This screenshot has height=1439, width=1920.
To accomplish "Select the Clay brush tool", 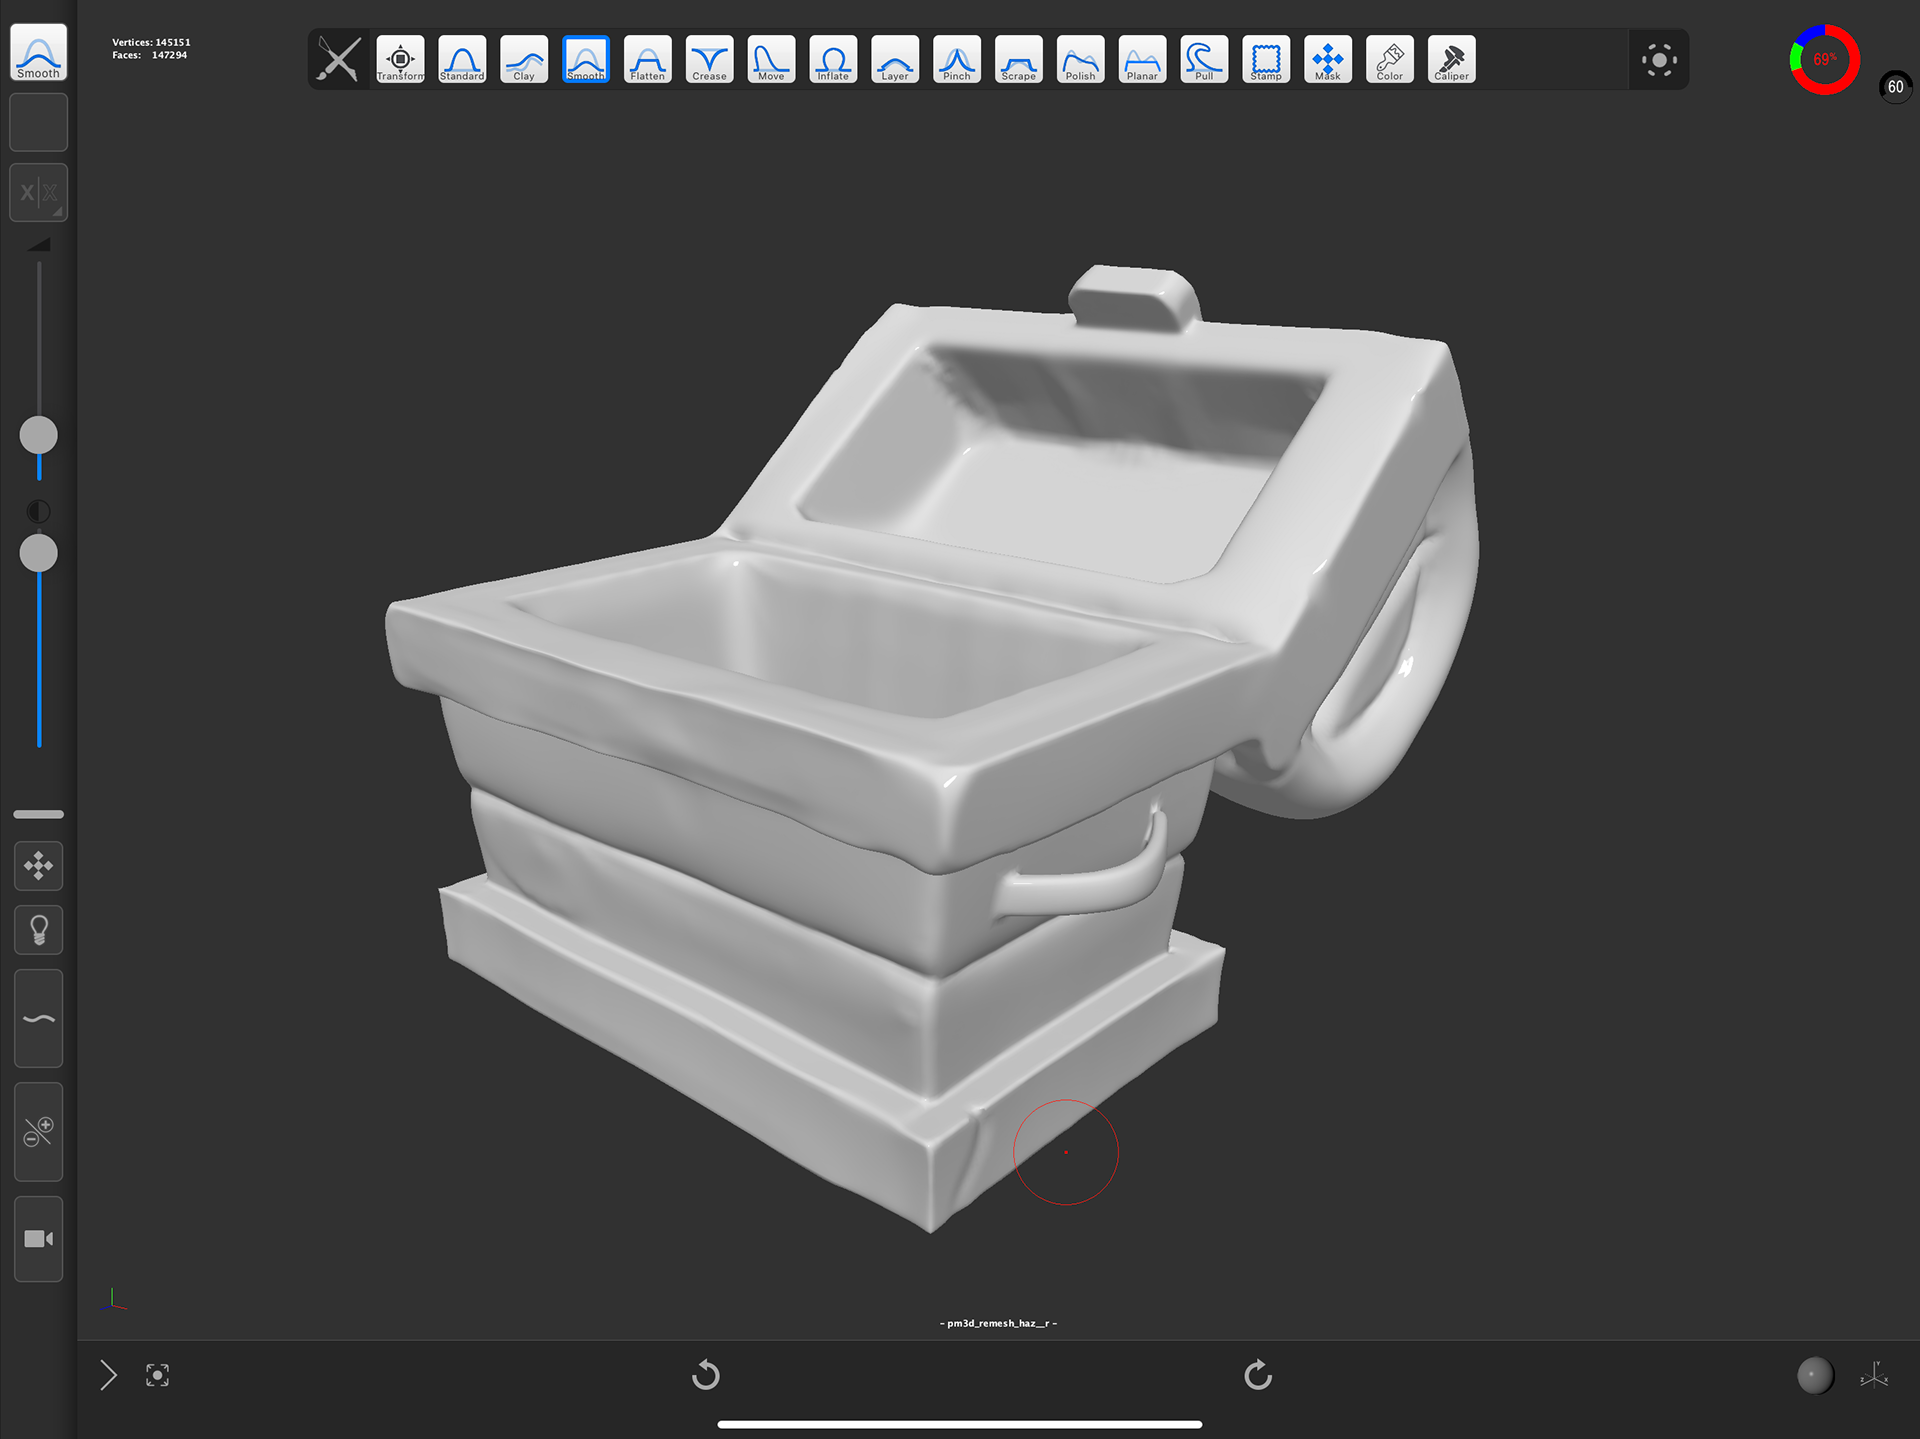I will tap(524, 59).
